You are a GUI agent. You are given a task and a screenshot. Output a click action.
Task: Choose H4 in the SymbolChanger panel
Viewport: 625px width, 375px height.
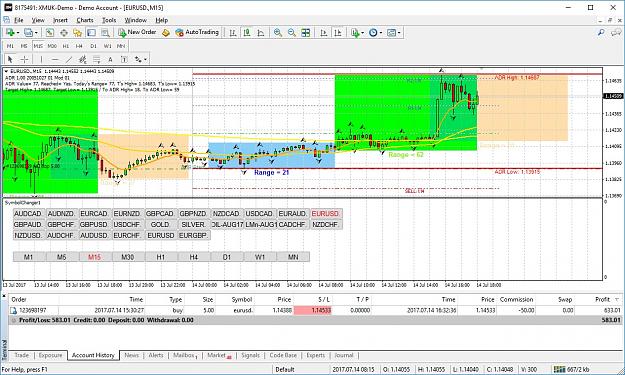click(x=194, y=257)
